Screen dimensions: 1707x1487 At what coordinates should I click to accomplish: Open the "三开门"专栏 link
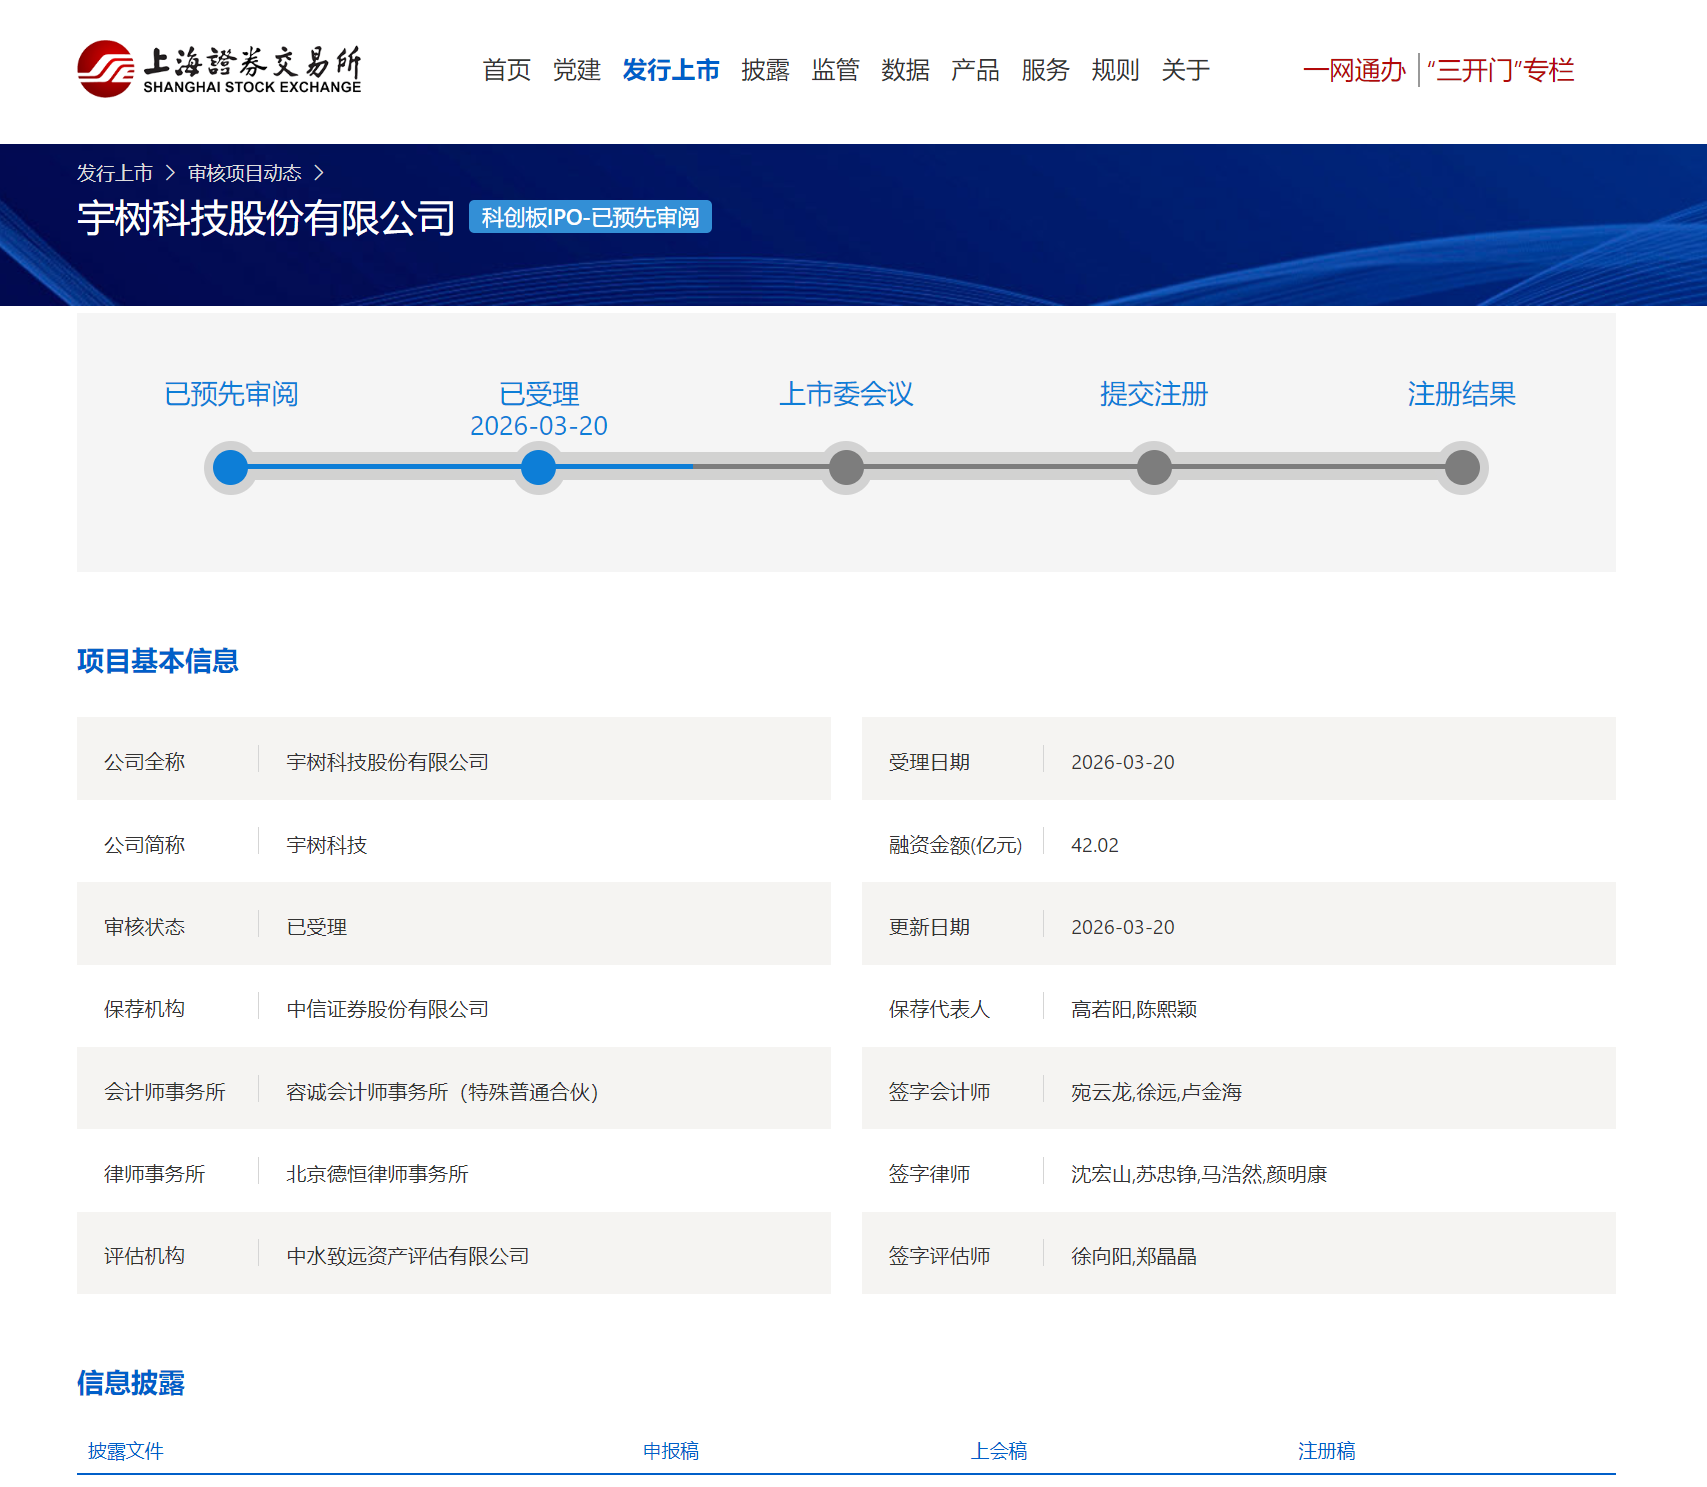1500,70
